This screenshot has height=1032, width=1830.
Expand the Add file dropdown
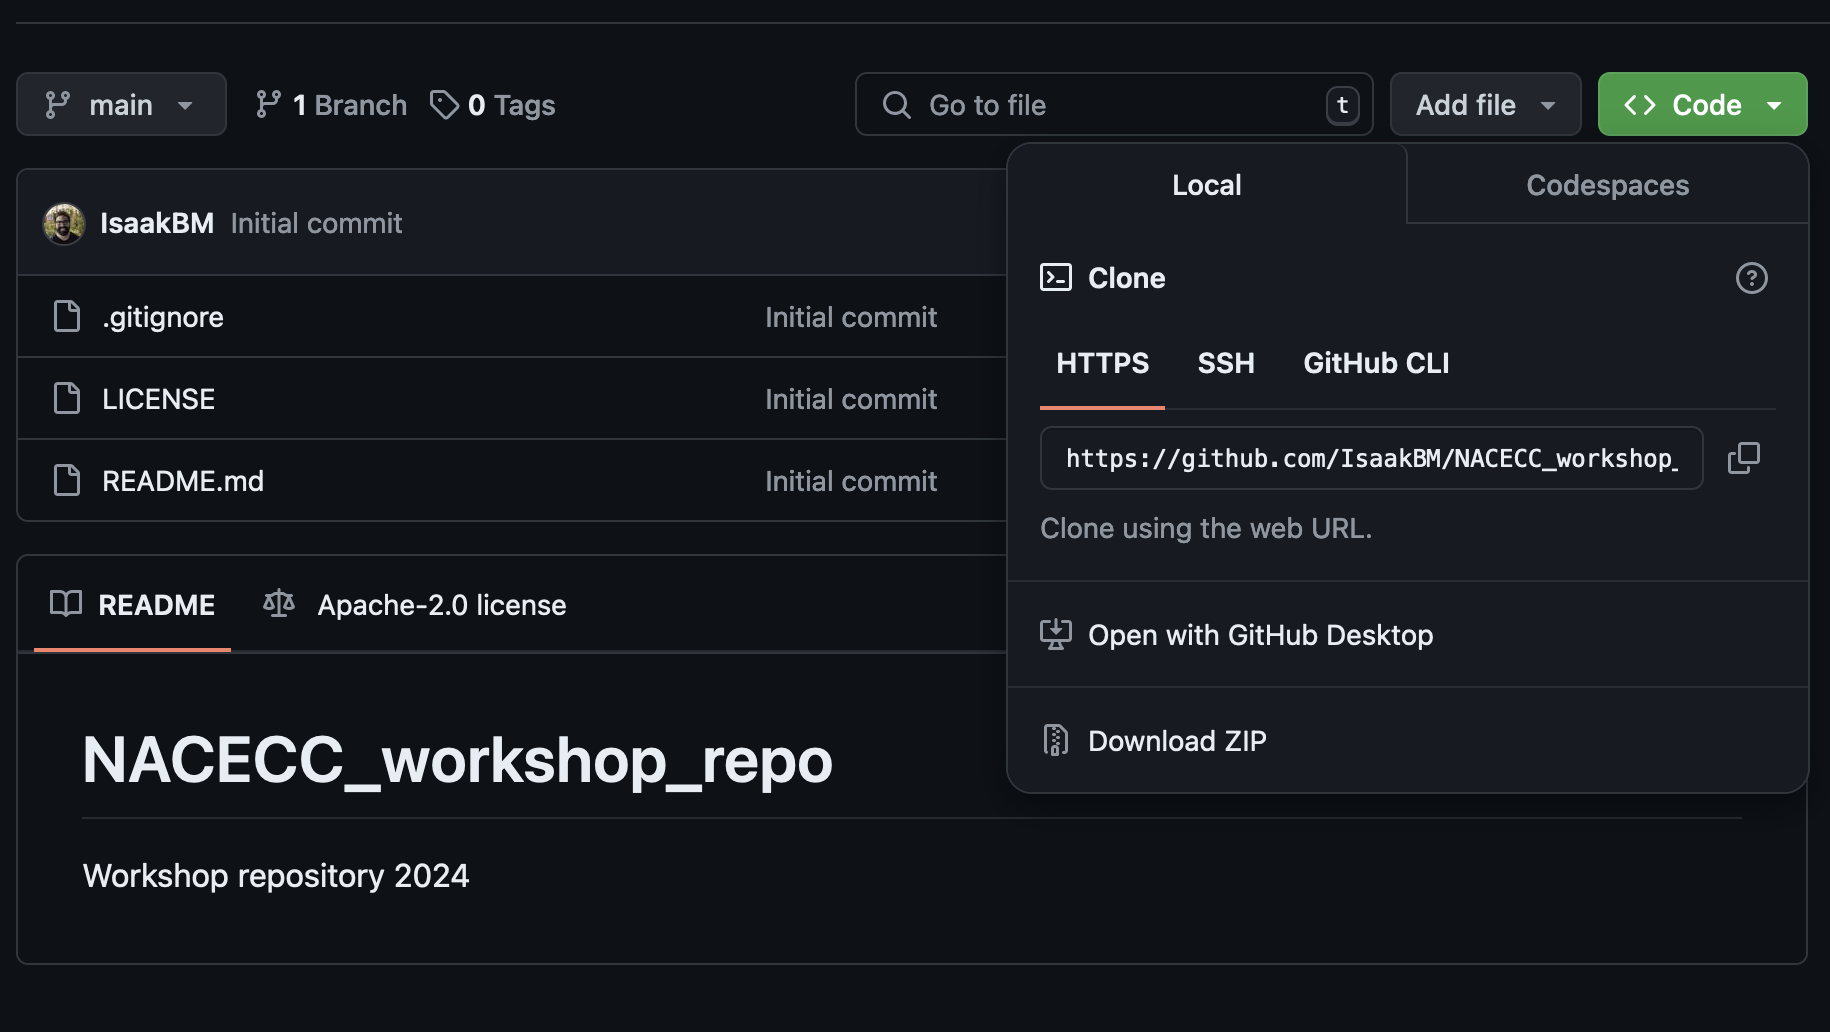tap(1485, 105)
